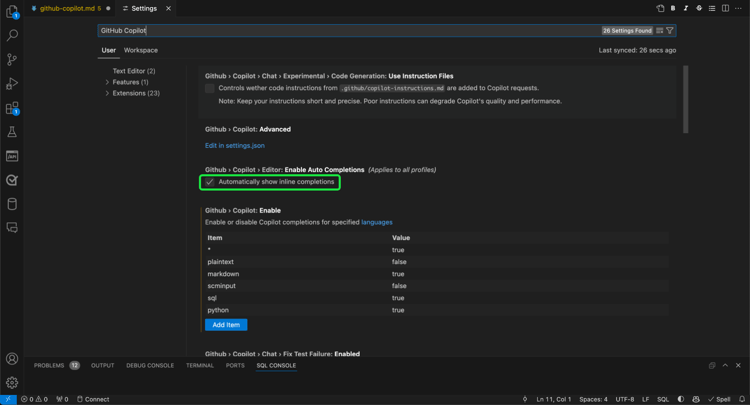Close the Settings editor tab
Image resolution: width=750 pixels, height=405 pixels.
click(168, 8)
